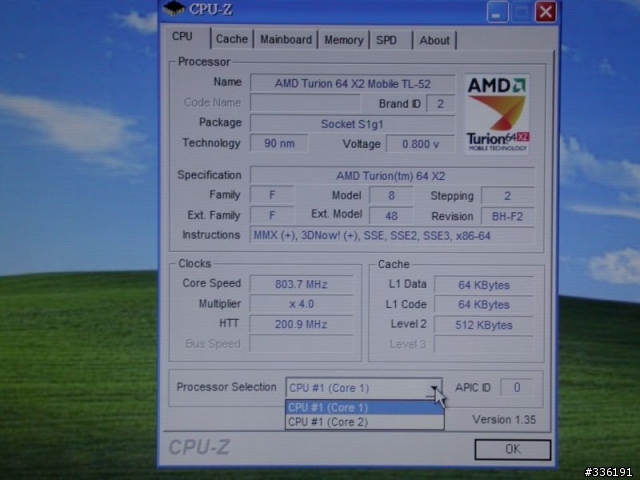Click the CPU-Z chip icon in title bar
The width and height of the screenshot is (640, 480).
point(174,8)
